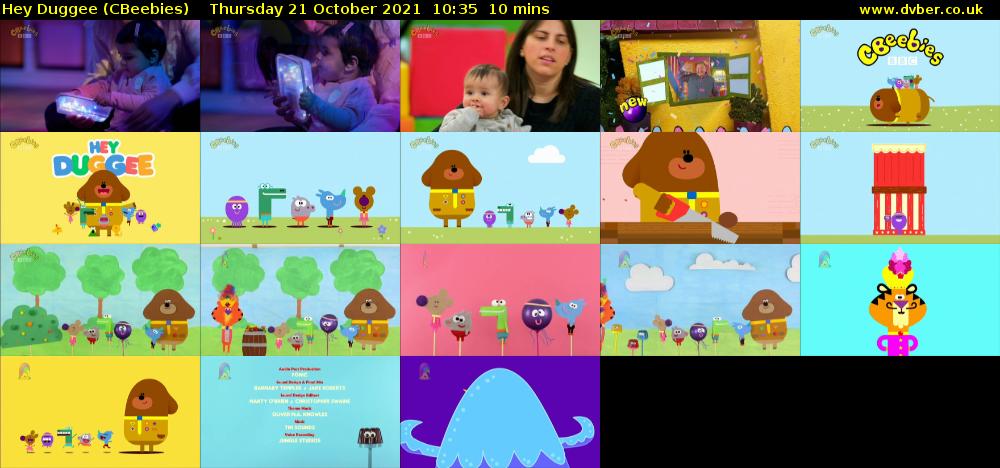Viewport: 1000px width, 468px height.
Task: Open painted trees thumbnail with green bush
Action: (100, 300)
